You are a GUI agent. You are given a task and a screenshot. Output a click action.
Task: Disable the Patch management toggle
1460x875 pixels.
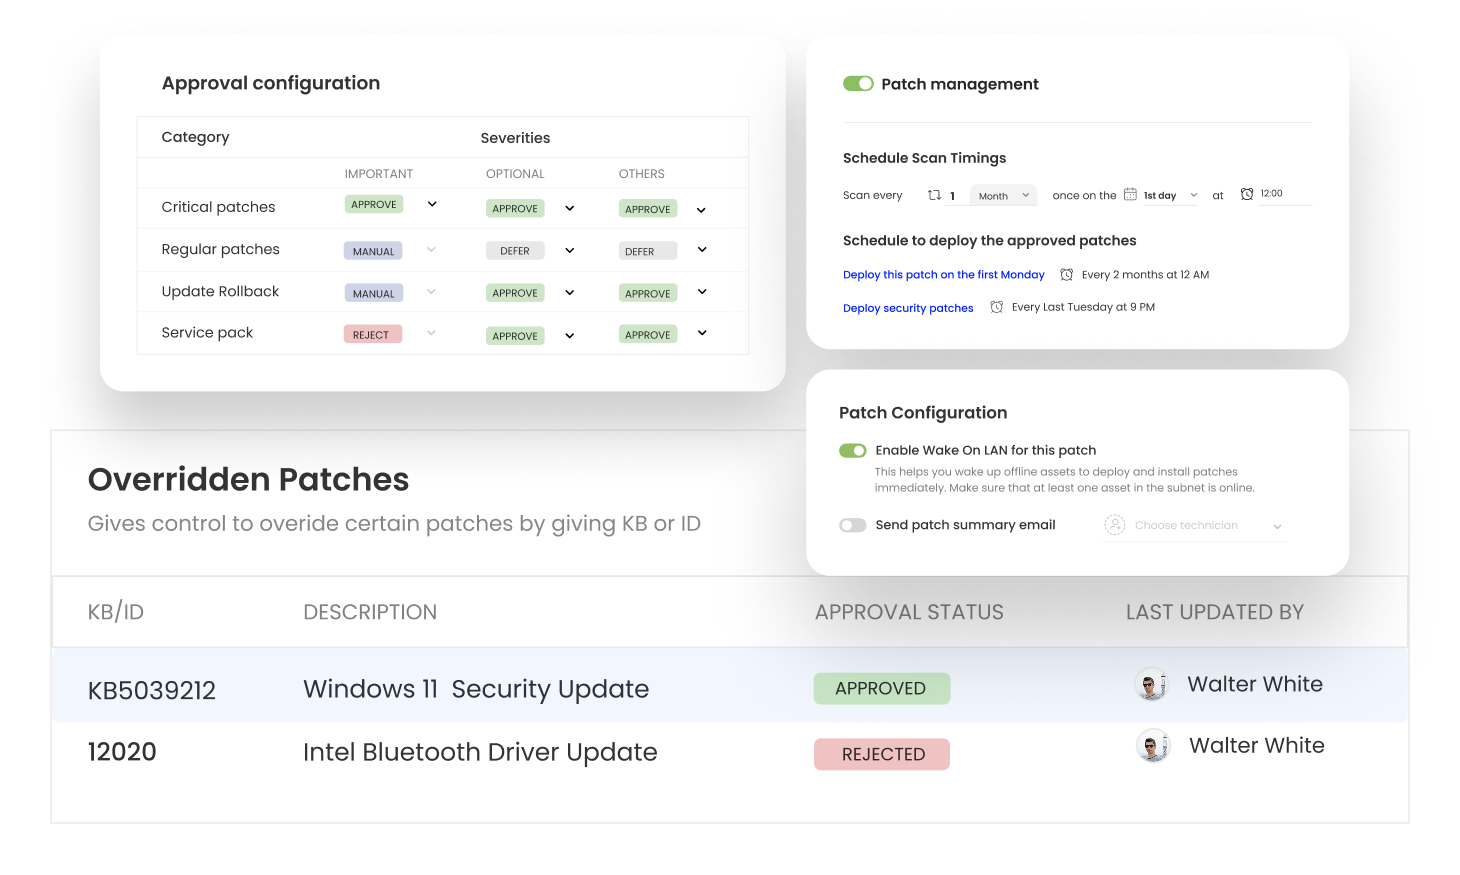coord(858,84)
